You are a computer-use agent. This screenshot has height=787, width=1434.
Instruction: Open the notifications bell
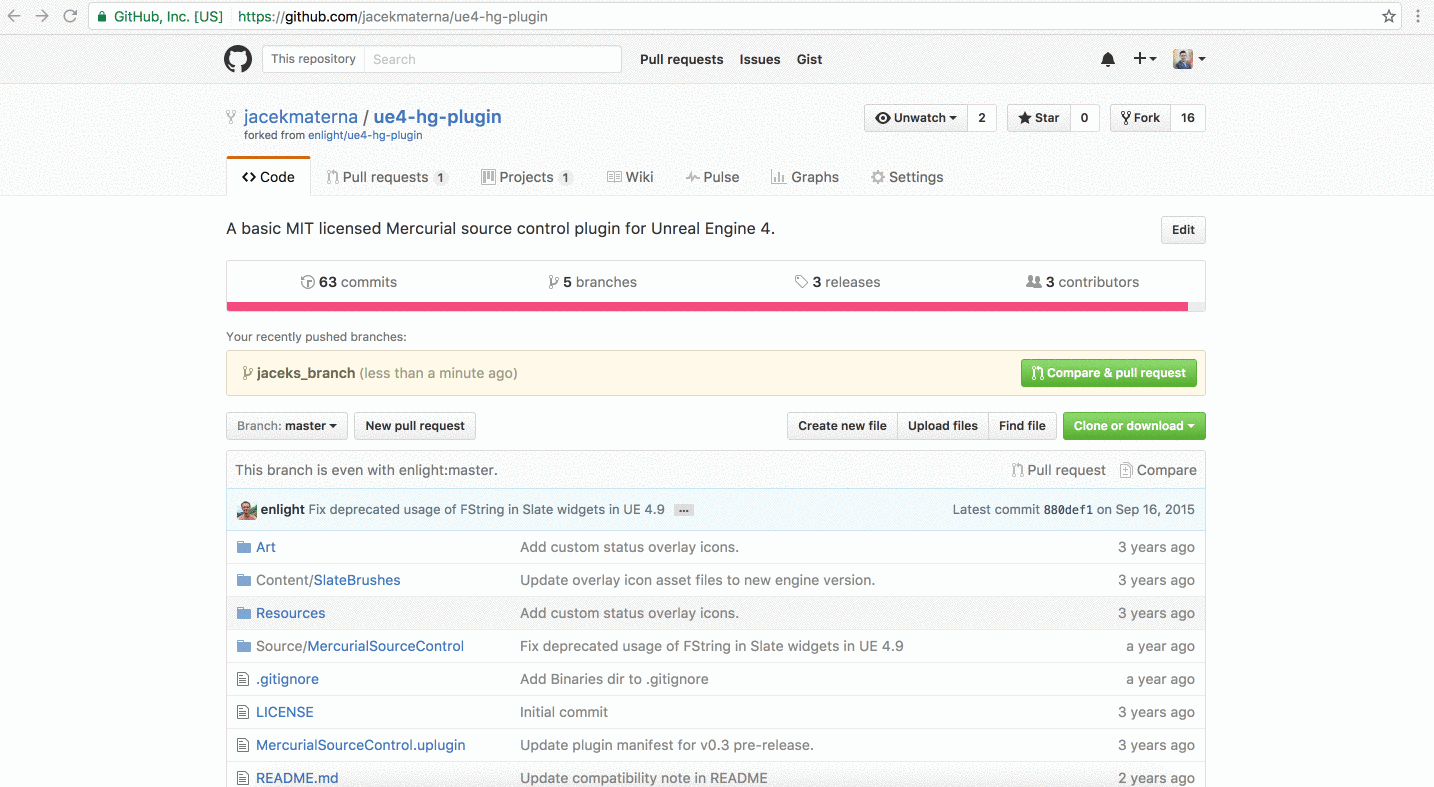pos(1108,60)
